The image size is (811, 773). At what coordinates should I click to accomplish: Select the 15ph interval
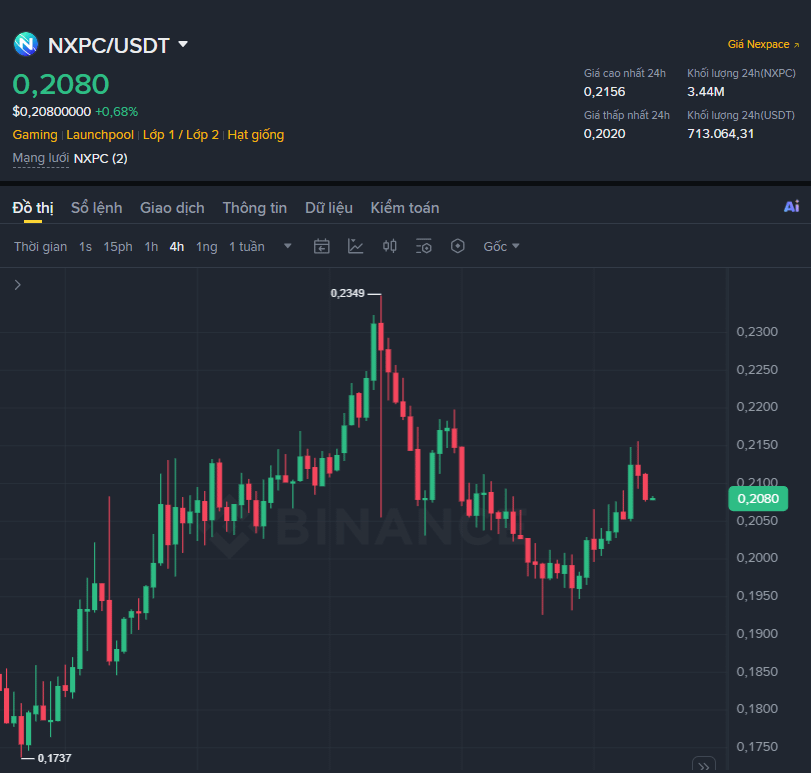[x=118, y=247]
